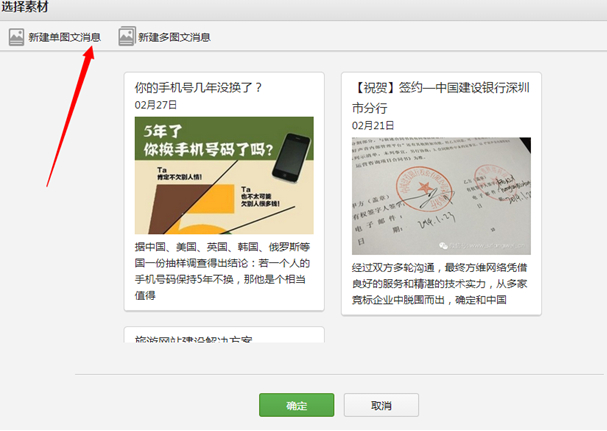Click the 02月27日 date on first card

(x=156, y=104)
